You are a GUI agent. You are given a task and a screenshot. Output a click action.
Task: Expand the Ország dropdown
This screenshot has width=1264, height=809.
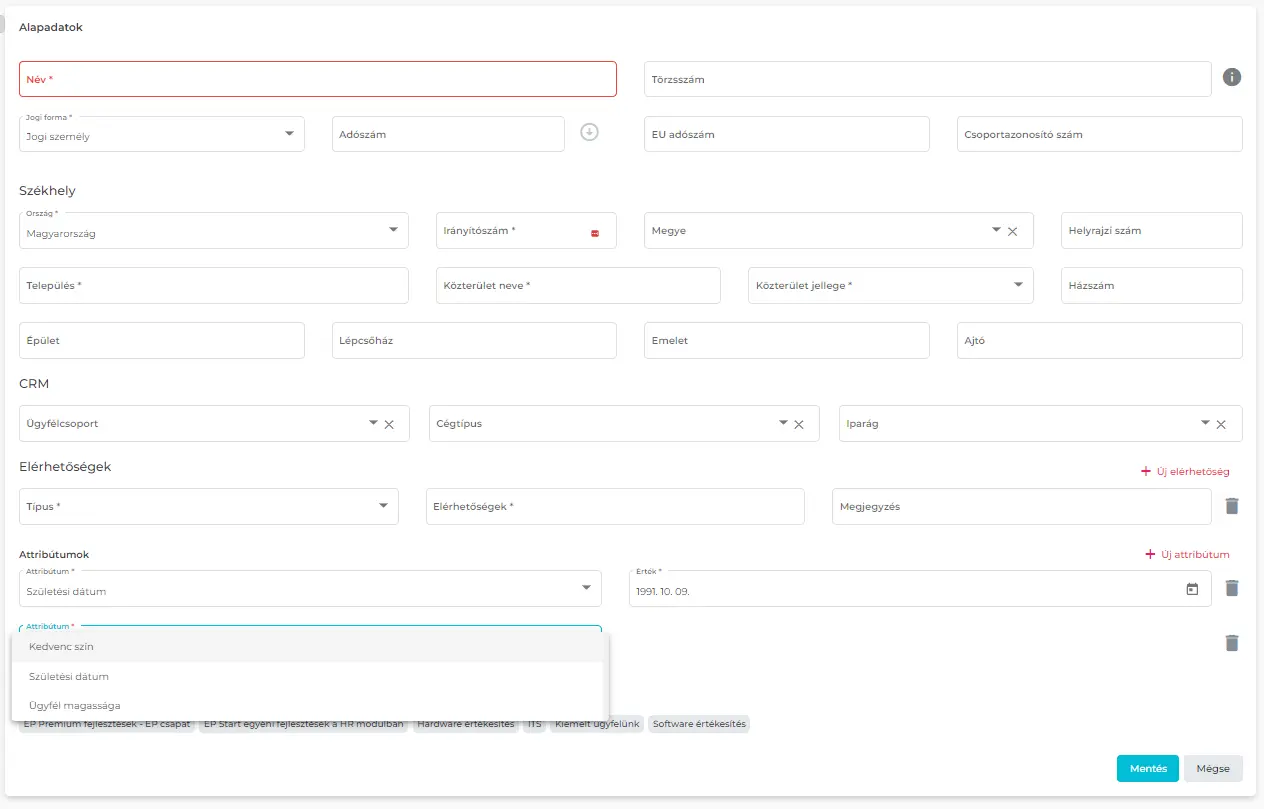pyautogui.click(x=393, y=230)
